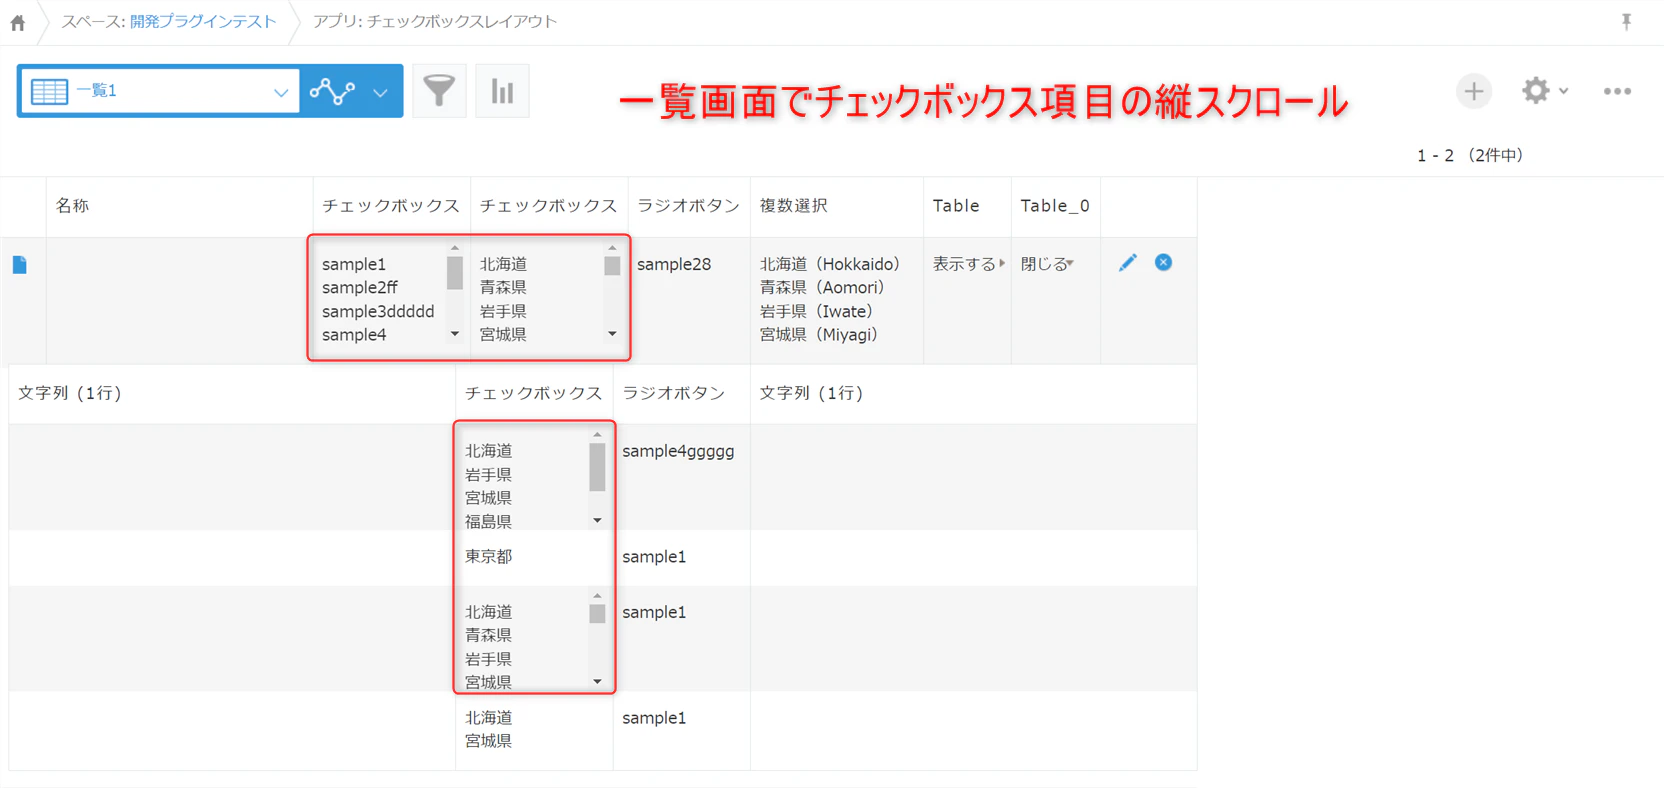Click the record count 1 - 2 (2件中)

[1470, 155]
